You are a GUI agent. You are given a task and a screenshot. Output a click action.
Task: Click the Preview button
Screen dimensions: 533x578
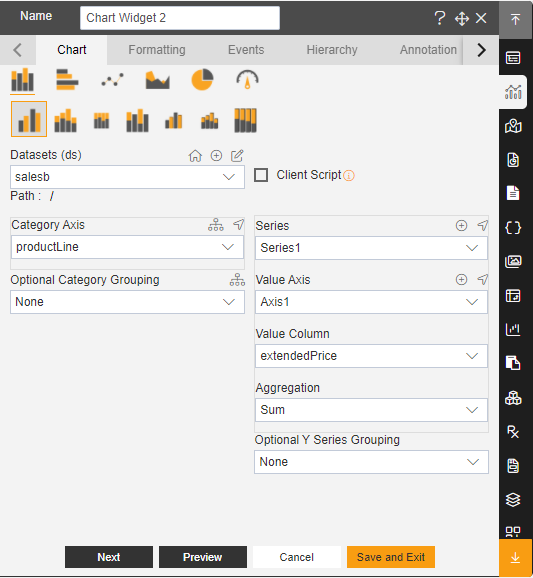[203, 557]
